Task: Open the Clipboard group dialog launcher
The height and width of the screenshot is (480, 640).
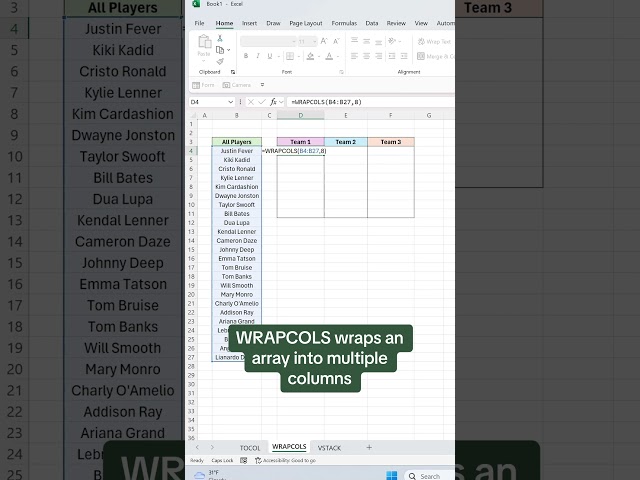Action: (x=233, y=72)
